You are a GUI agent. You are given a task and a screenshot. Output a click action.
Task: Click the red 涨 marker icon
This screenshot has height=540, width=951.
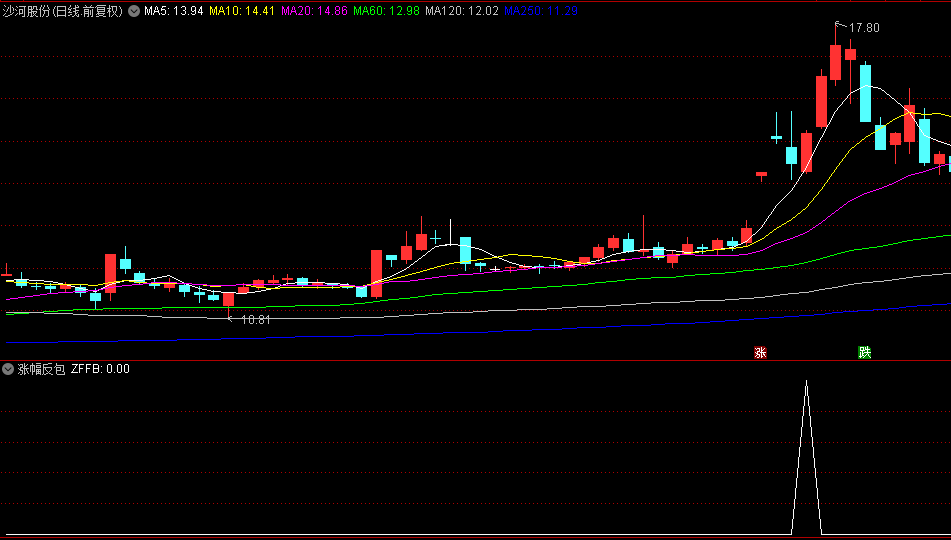click(760, 353)
